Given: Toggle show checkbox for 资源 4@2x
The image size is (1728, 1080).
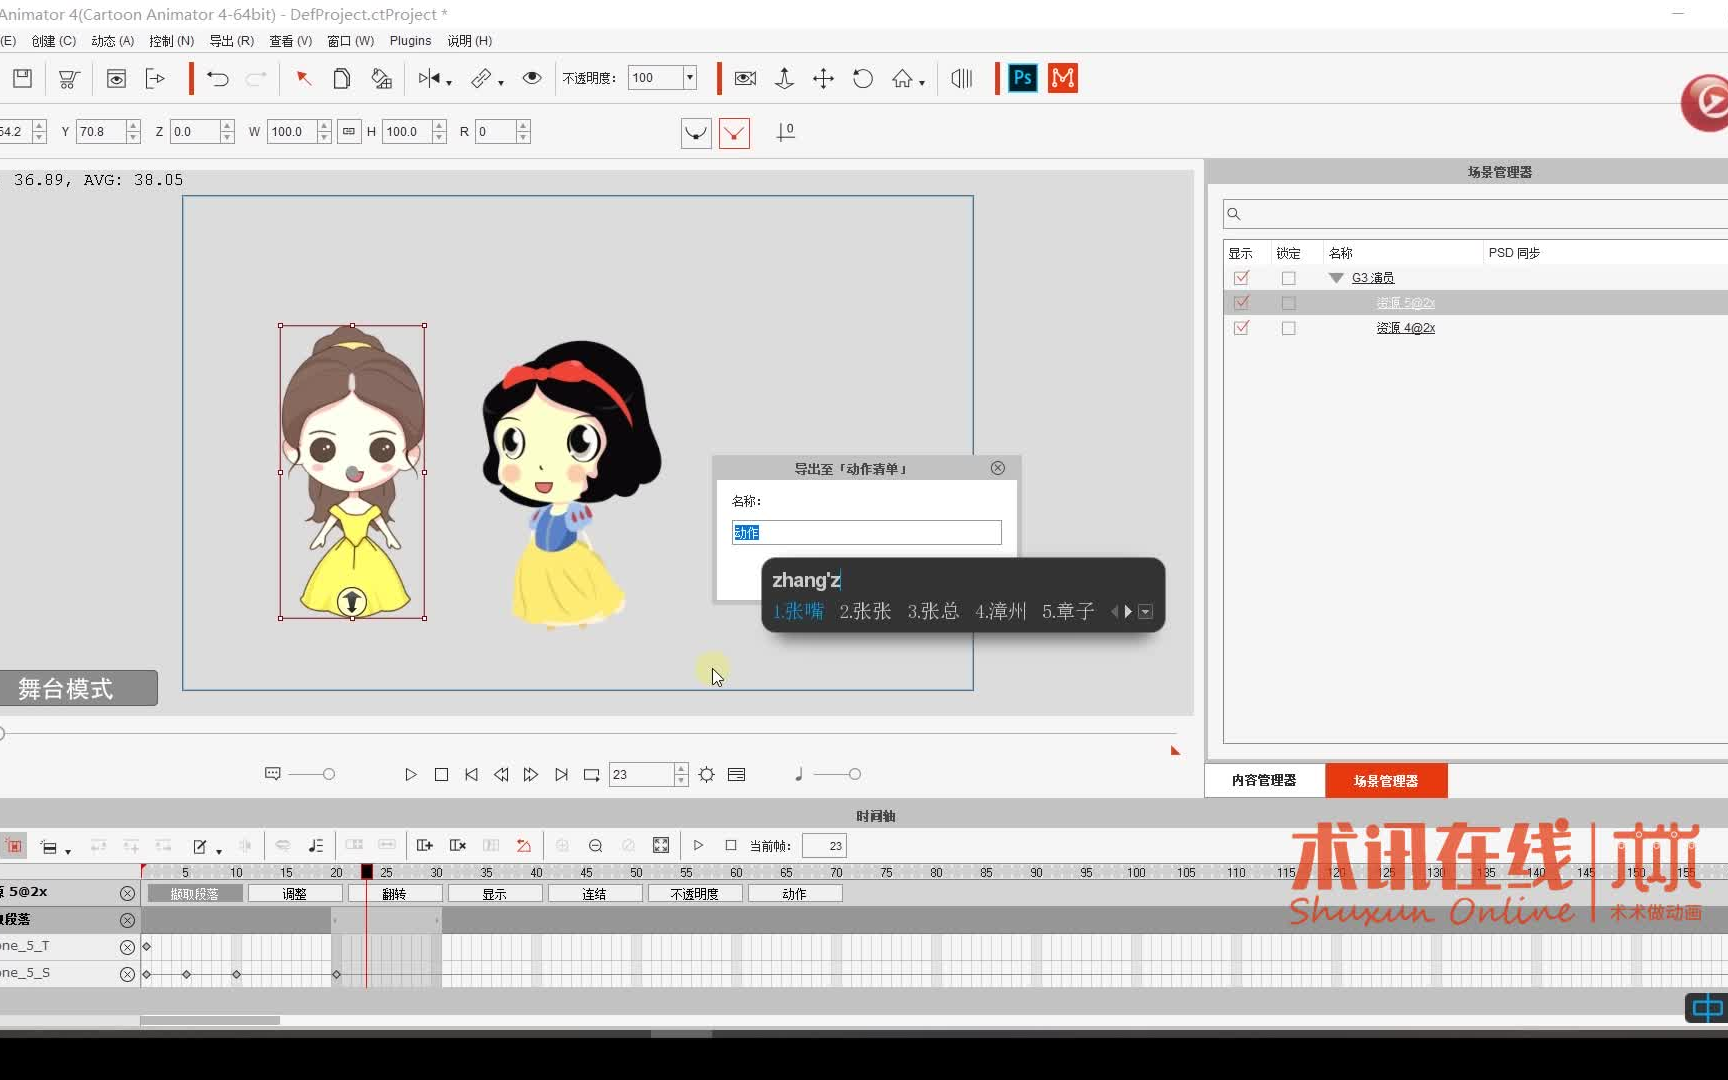Looking at the screenshot, I should point(1242,328).
